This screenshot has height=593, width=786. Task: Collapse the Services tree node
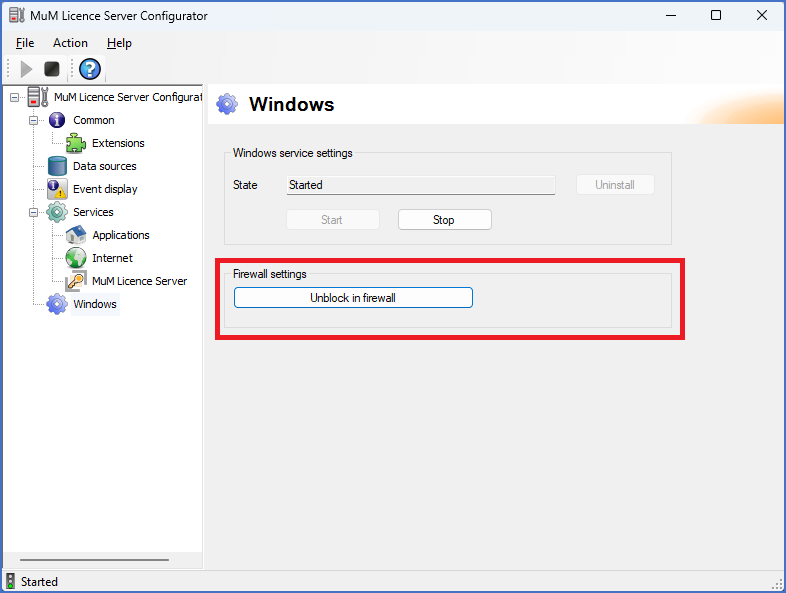33,213
